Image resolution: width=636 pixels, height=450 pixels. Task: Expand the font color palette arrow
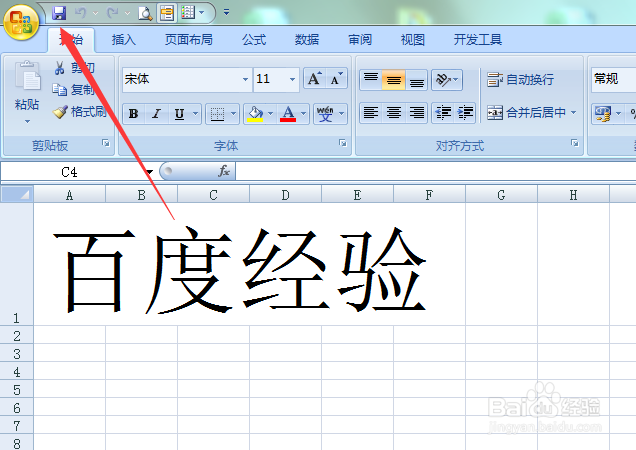point(303,114)
